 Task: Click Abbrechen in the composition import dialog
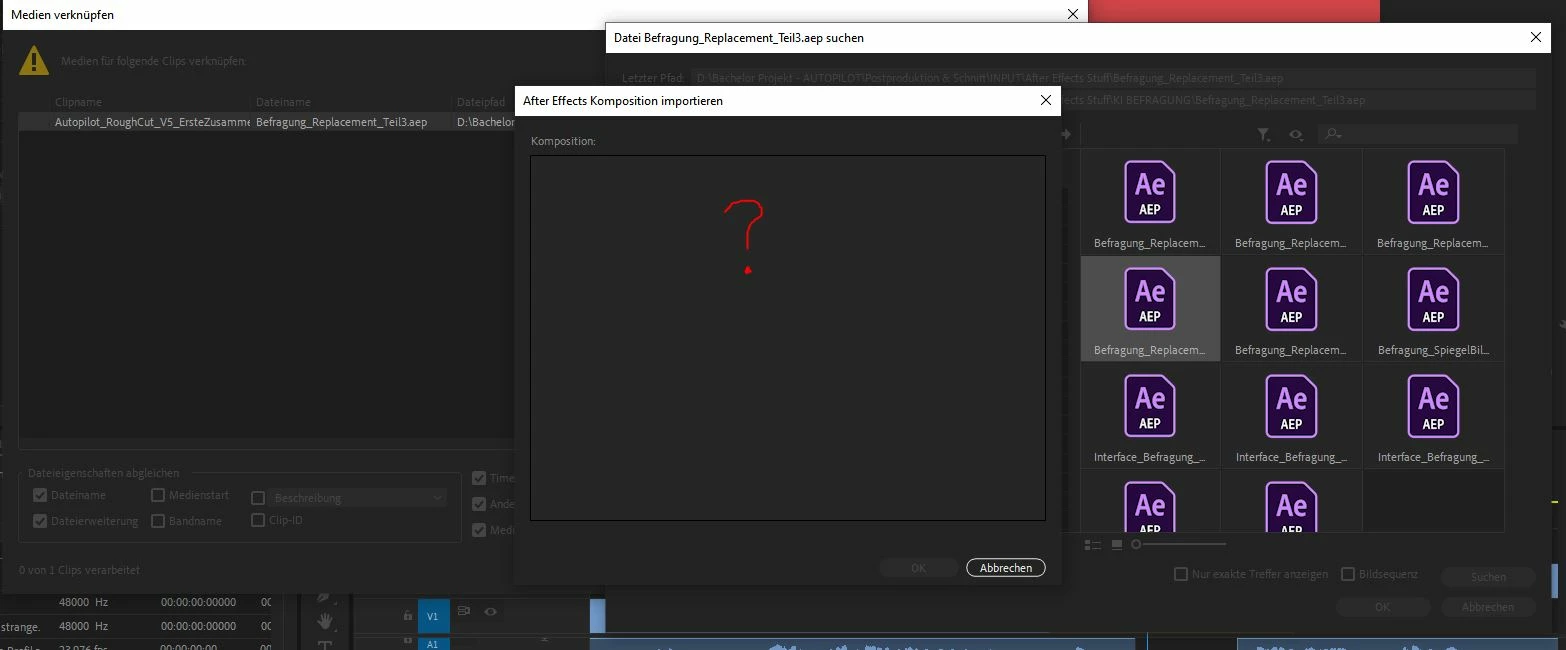click(1006, 568)
